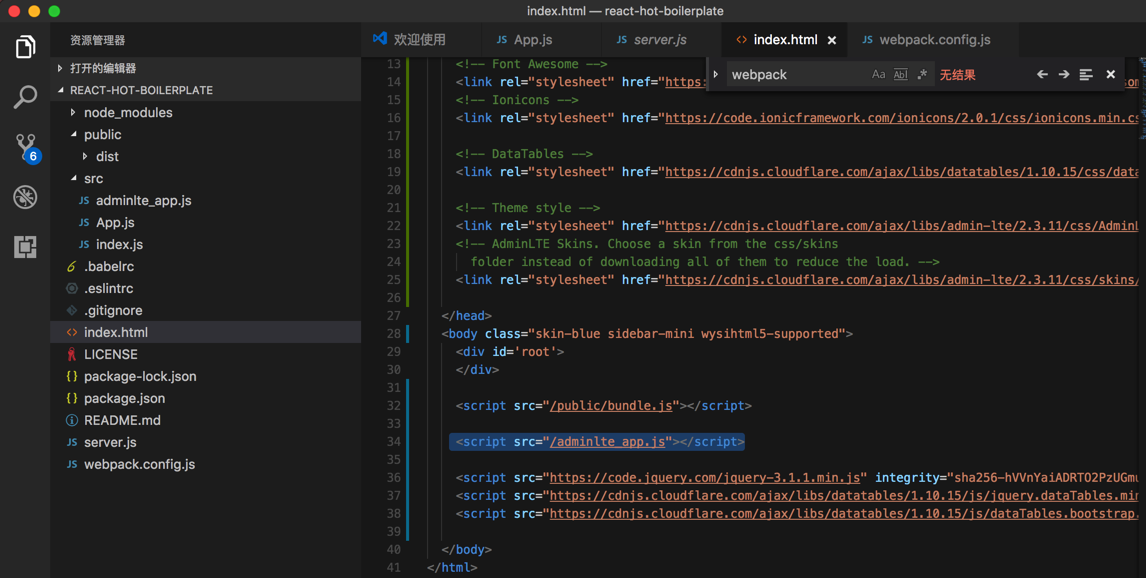1146x578 pixels.
Task: Expand the node_modules folder
Action: pyautogui.click(x=127, y=113)
